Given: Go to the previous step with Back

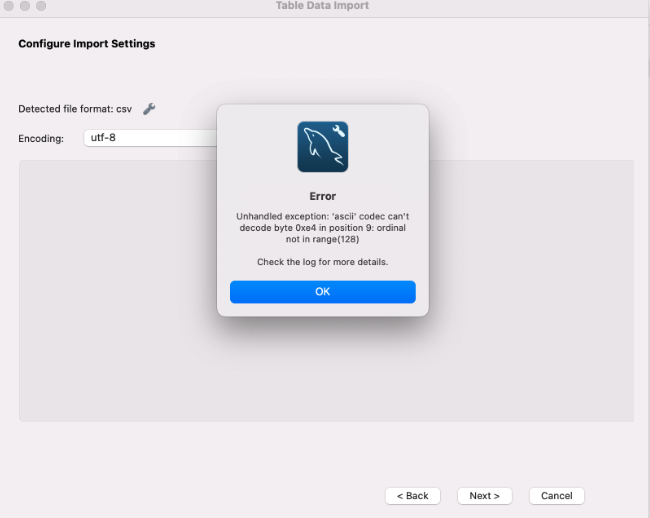Looking at the screenshot, I should (x=412, y=496).
